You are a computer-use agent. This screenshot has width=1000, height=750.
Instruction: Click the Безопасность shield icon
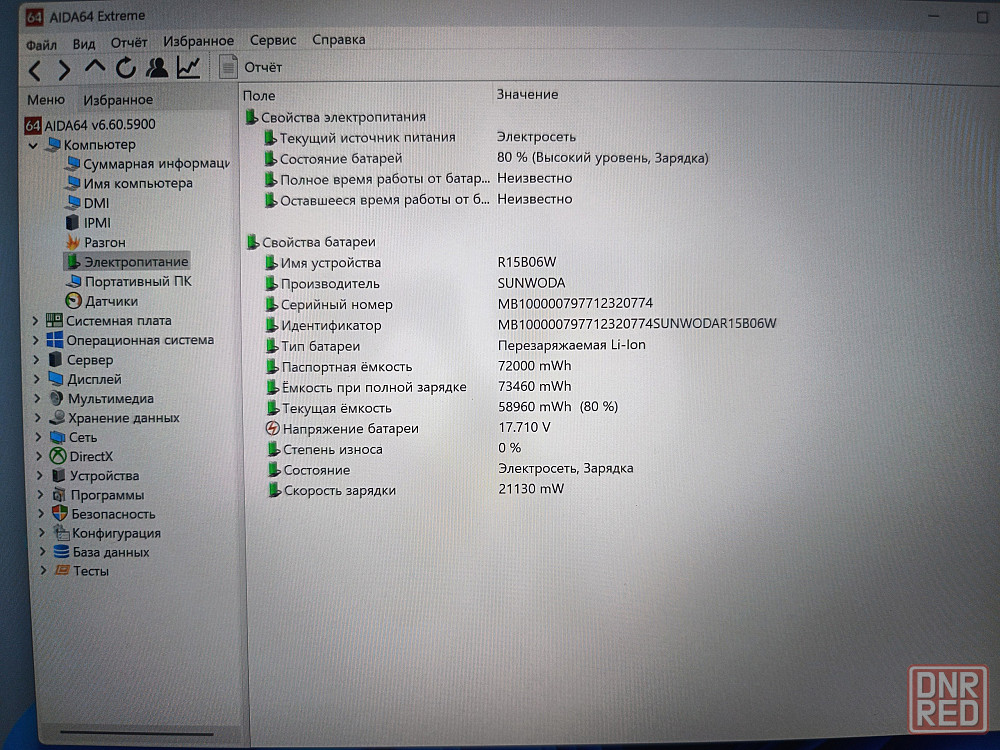coord(60,513)
